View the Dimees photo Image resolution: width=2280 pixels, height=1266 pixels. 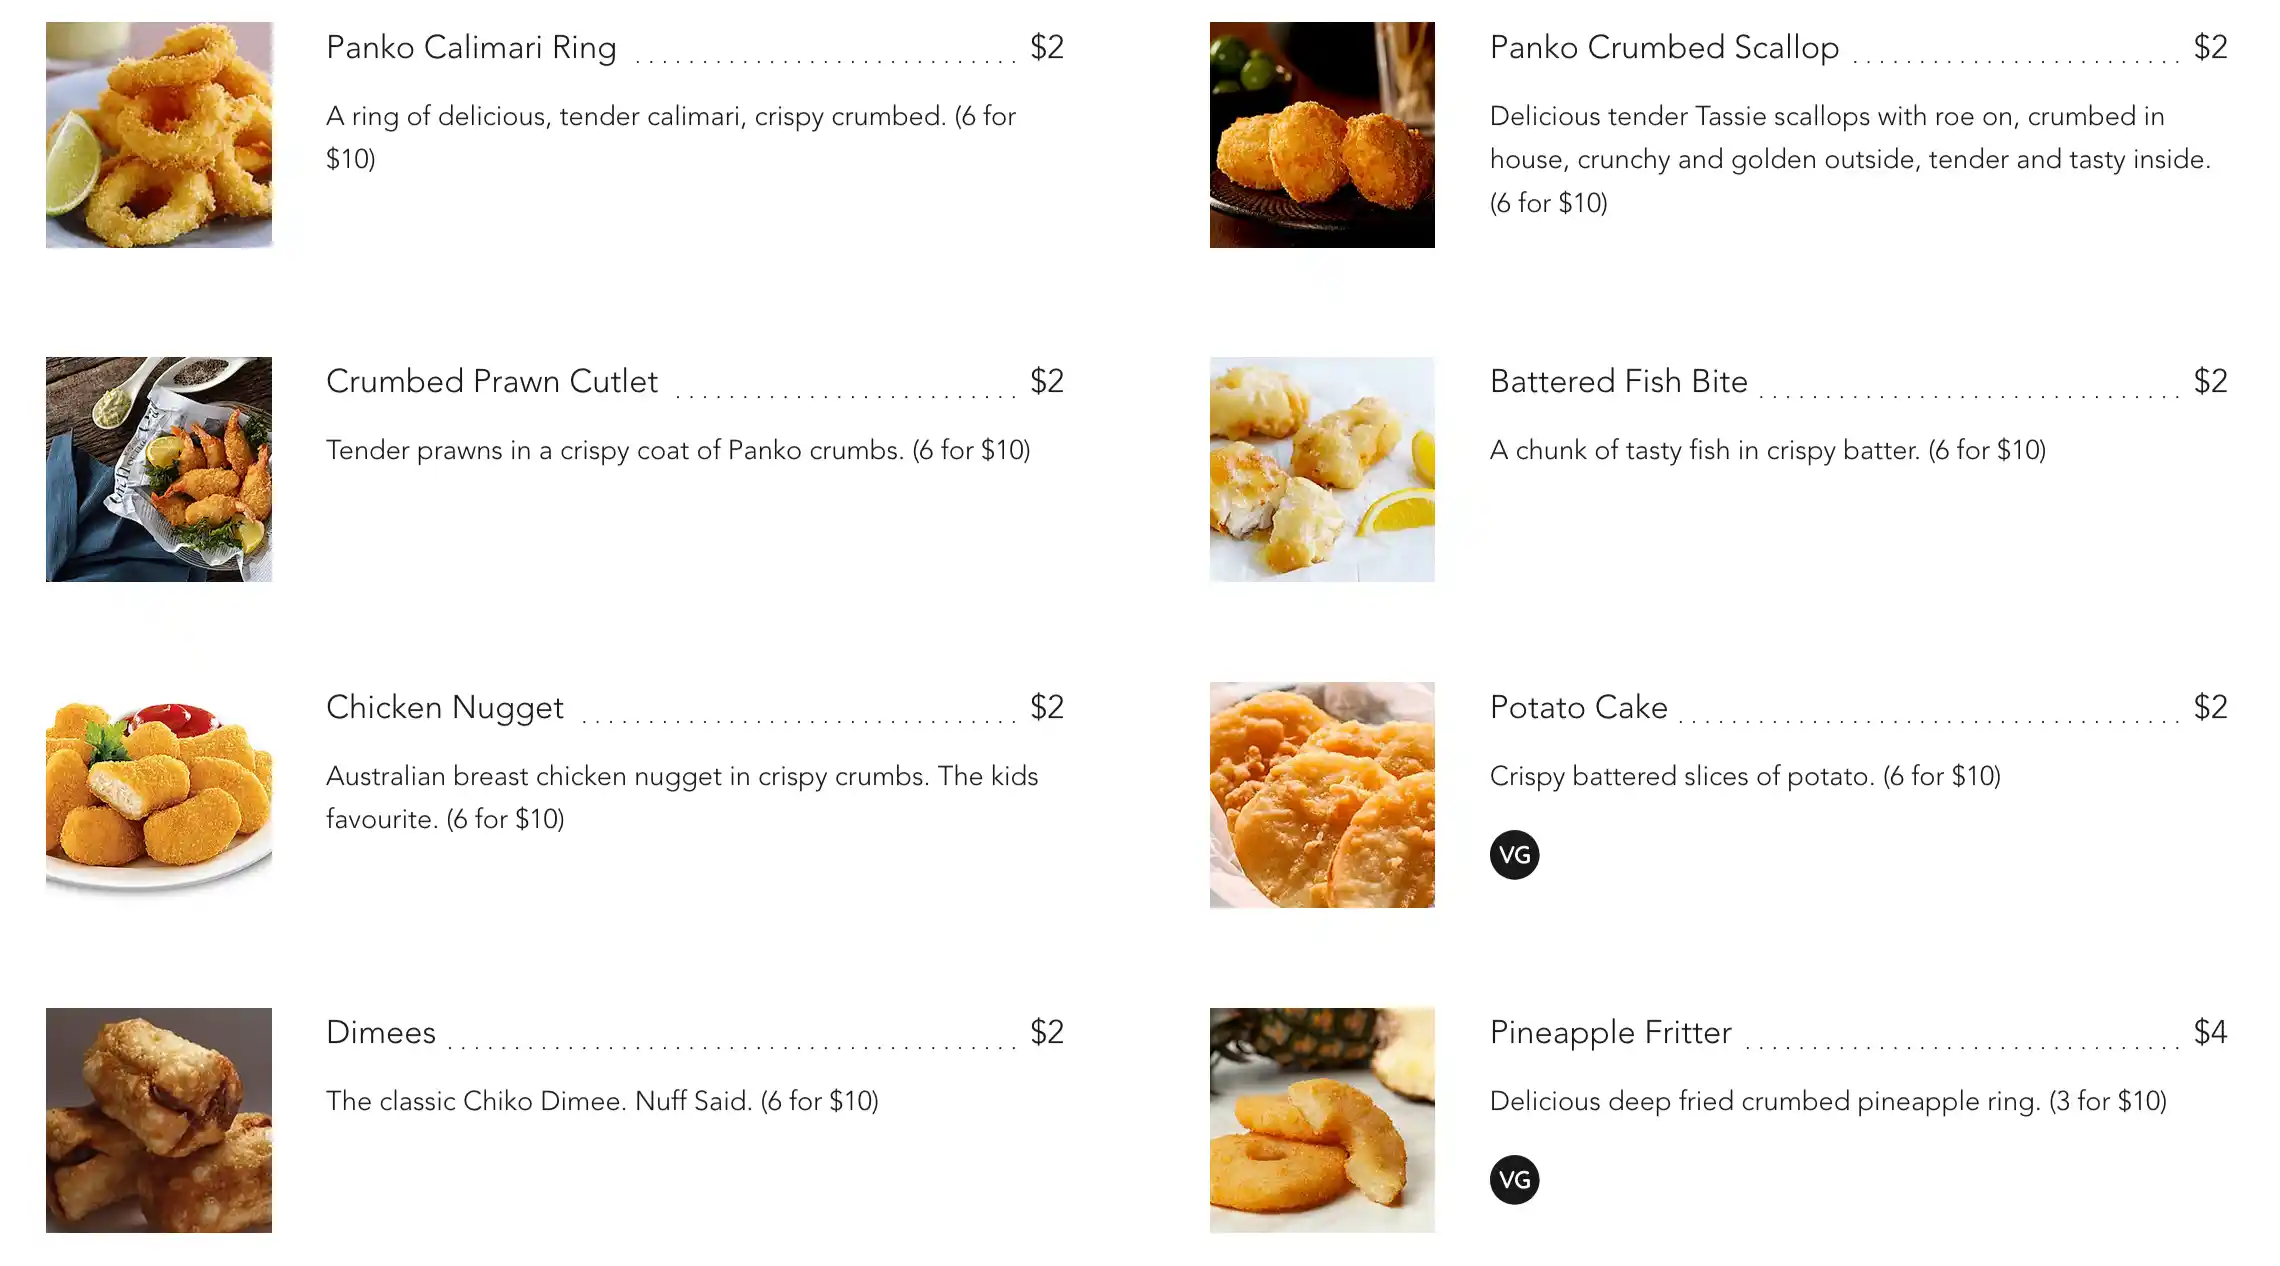159,1120
